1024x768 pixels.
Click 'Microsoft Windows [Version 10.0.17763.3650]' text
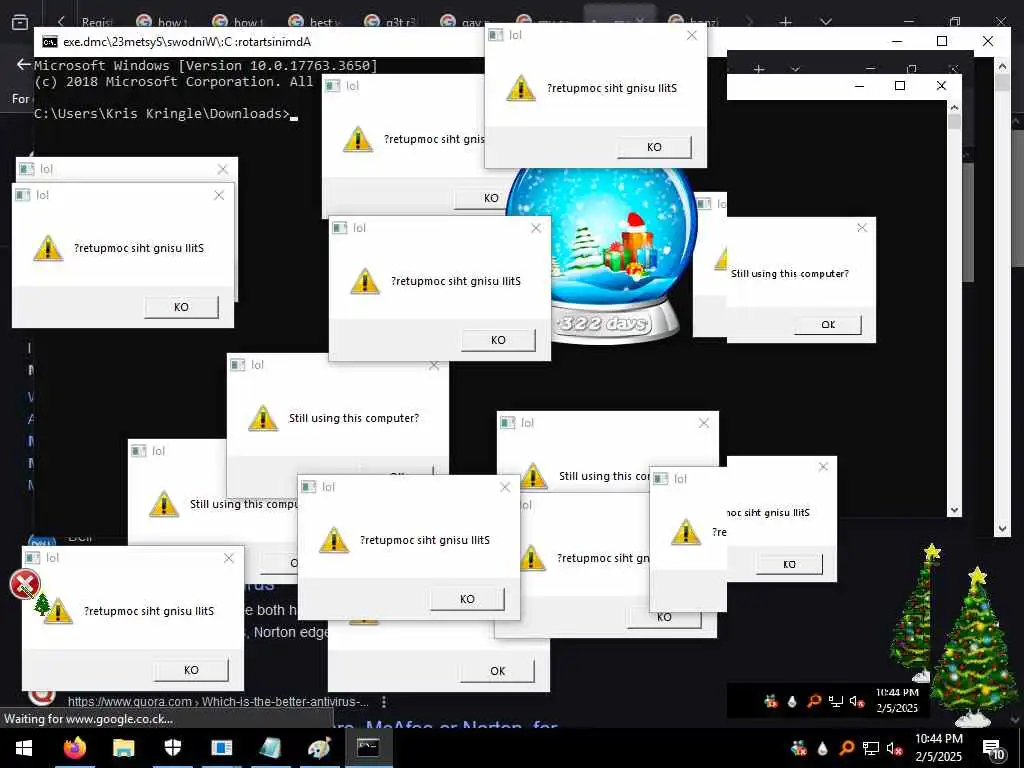pos(206,65)
